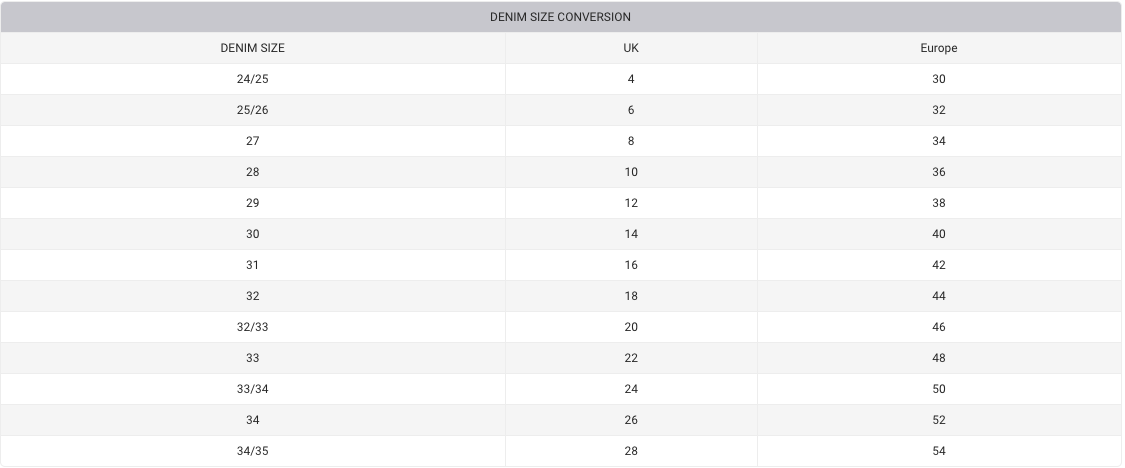Select the 32/33 denim size cell
Viewport: 1125px width, 468px height.
click(252, 327)
